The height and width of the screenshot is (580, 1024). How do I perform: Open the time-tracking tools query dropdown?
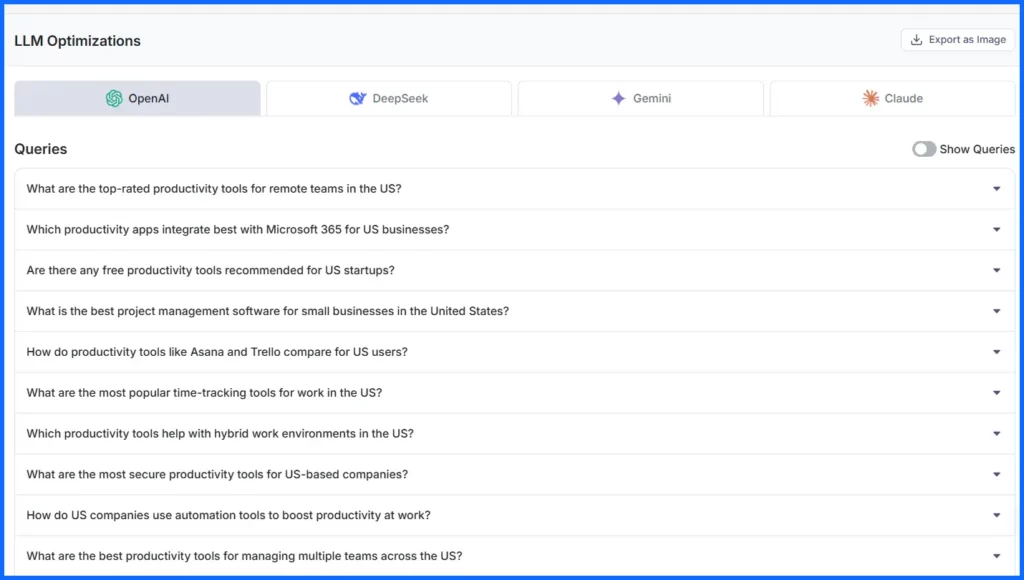click(x=997, y=393)
